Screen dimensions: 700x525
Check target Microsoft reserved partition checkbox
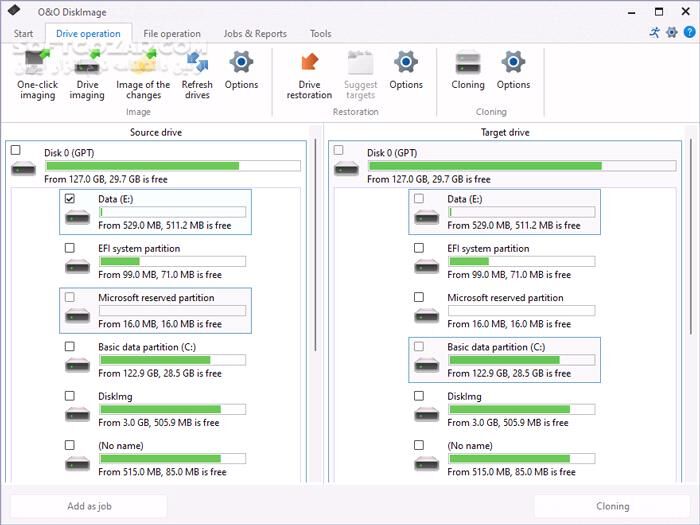(419, 297)
